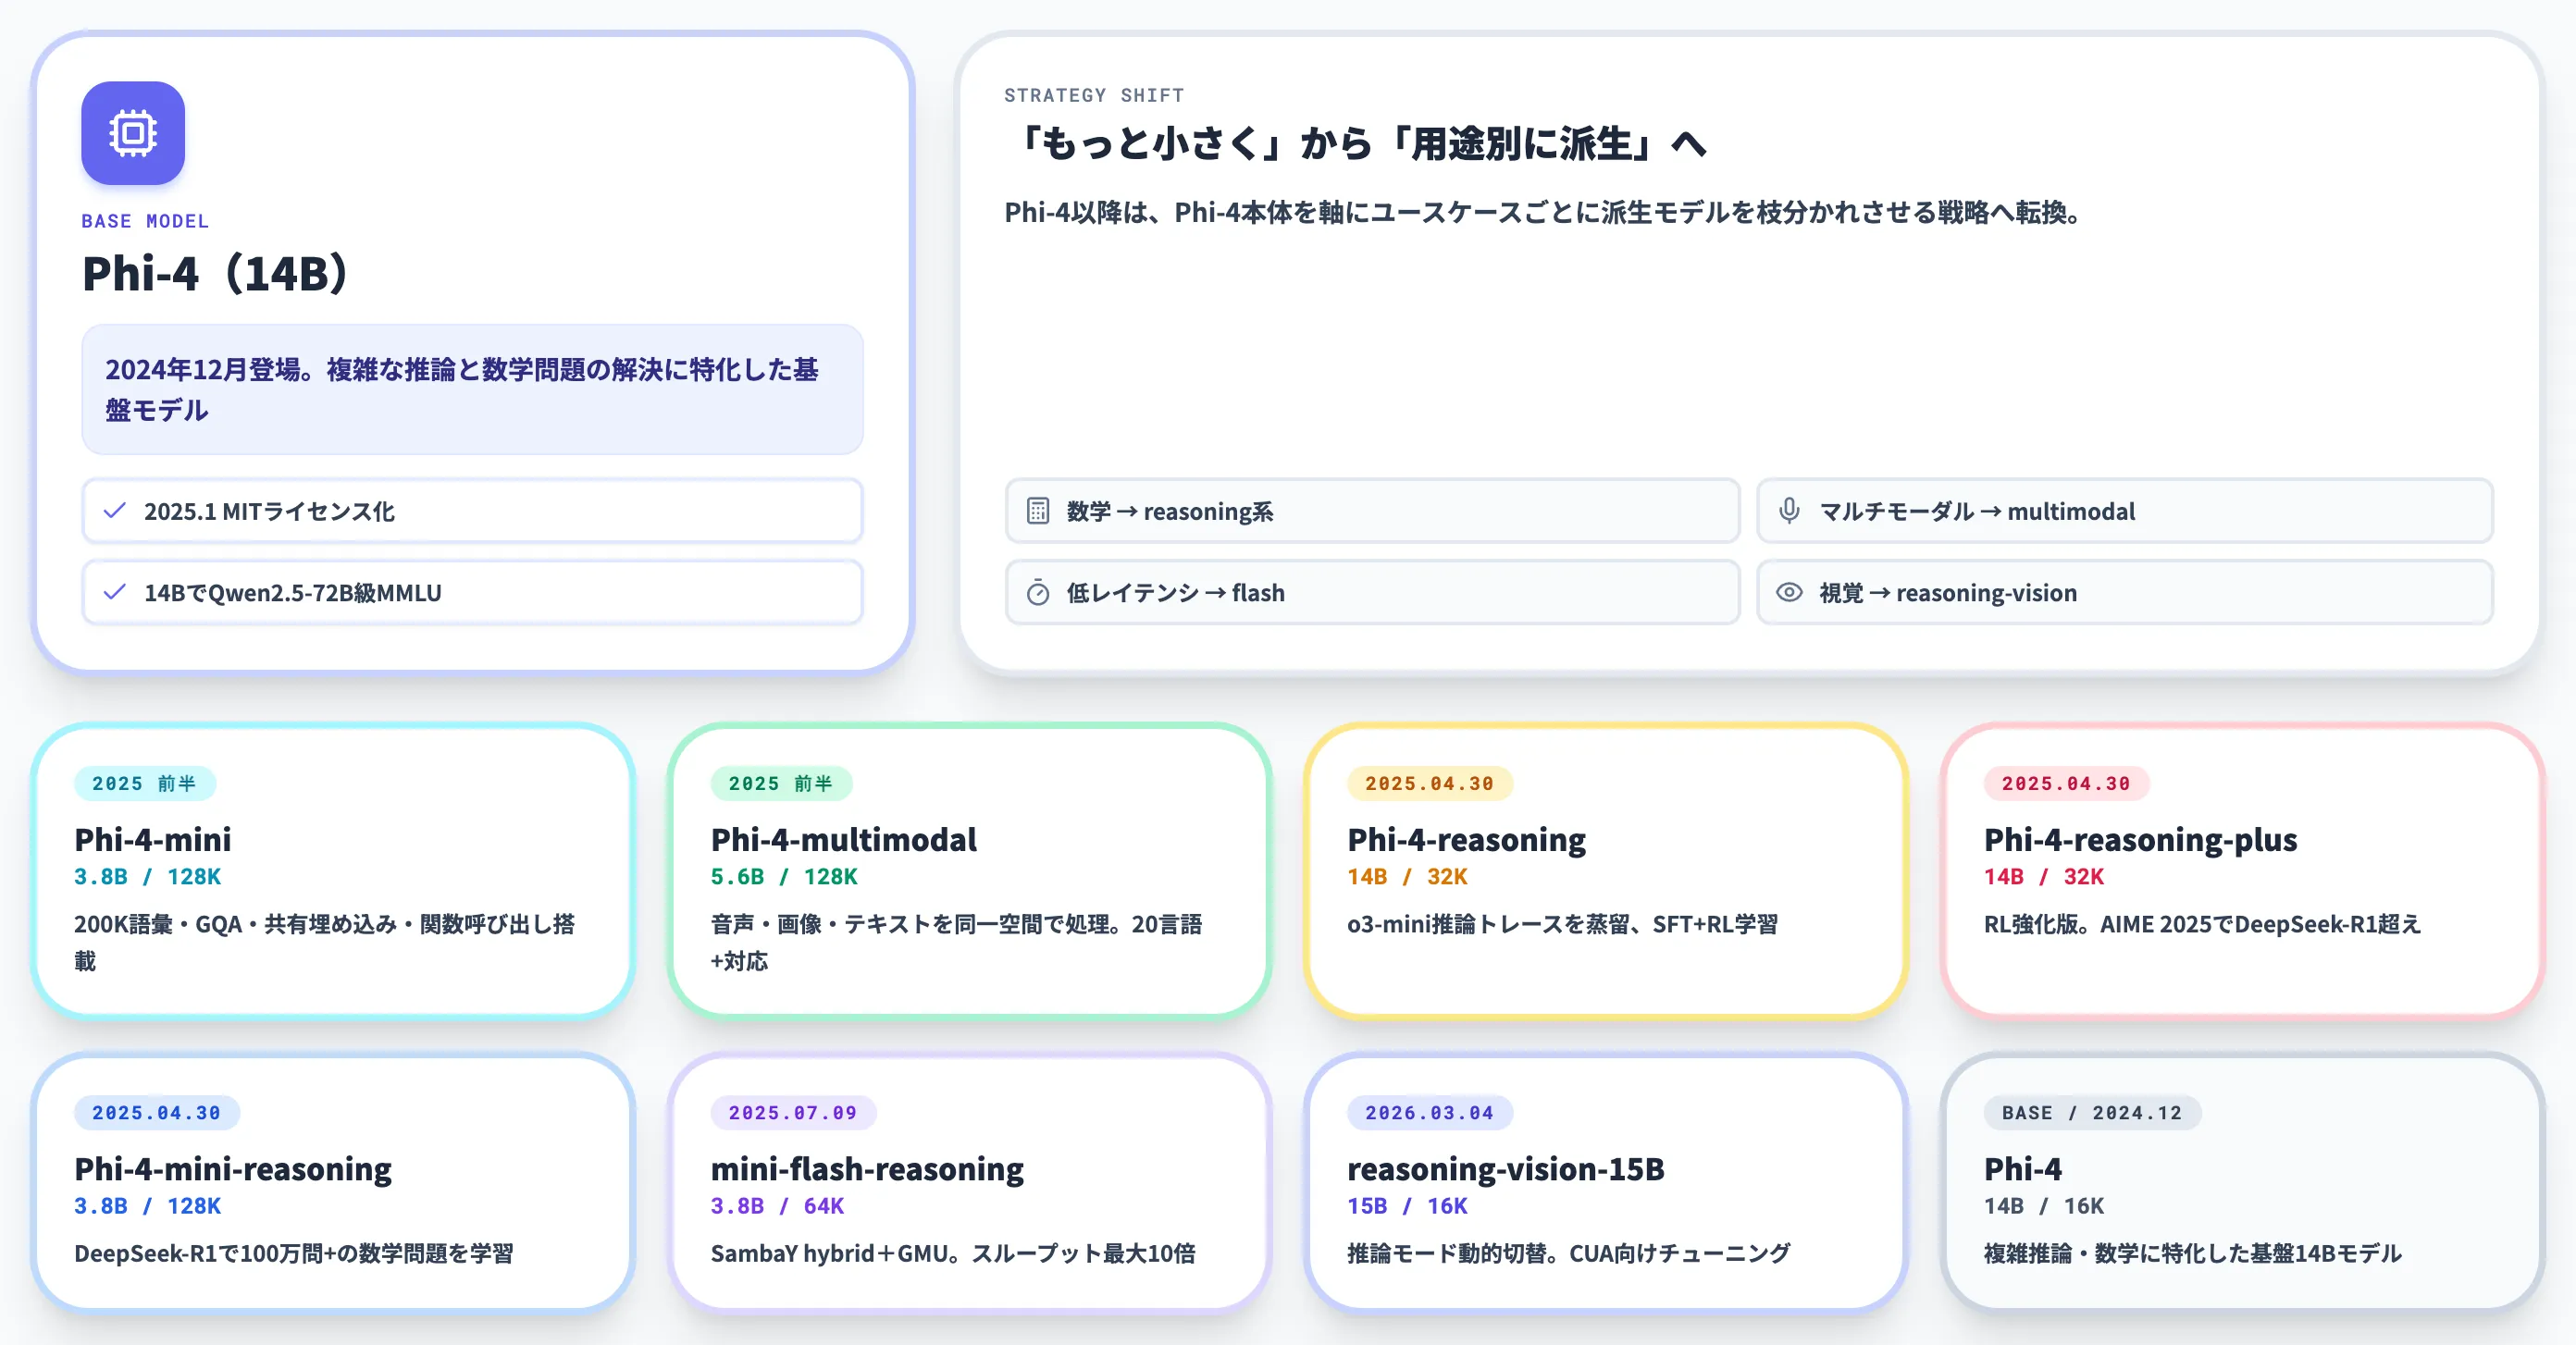Select the 数学 → reasoning系 strategy item
The width and height of the screenshot is (2576, 1345).
click(1372, 511)
